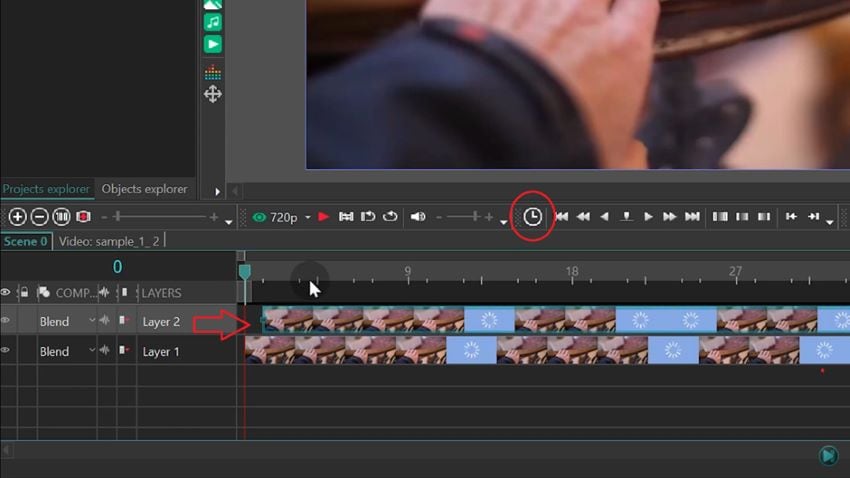This screenshot has width=850, height=478.
Task: Click the red play preview button
Action: click(324, 217)
